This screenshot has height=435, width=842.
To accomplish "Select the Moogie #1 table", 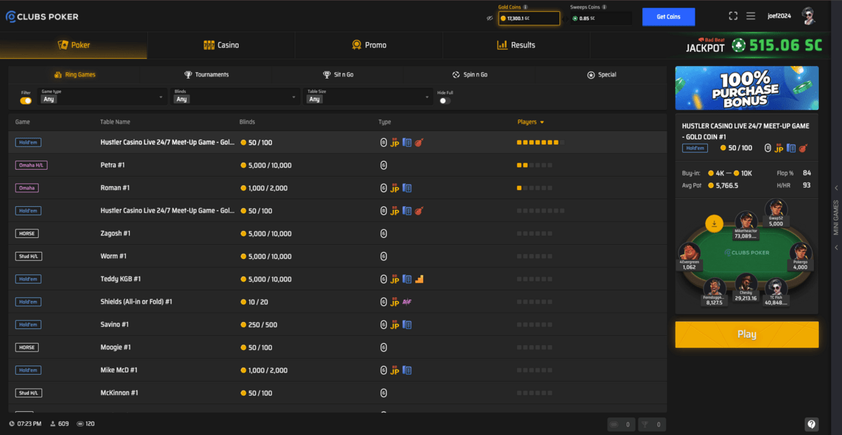I will tap(337, 347).
